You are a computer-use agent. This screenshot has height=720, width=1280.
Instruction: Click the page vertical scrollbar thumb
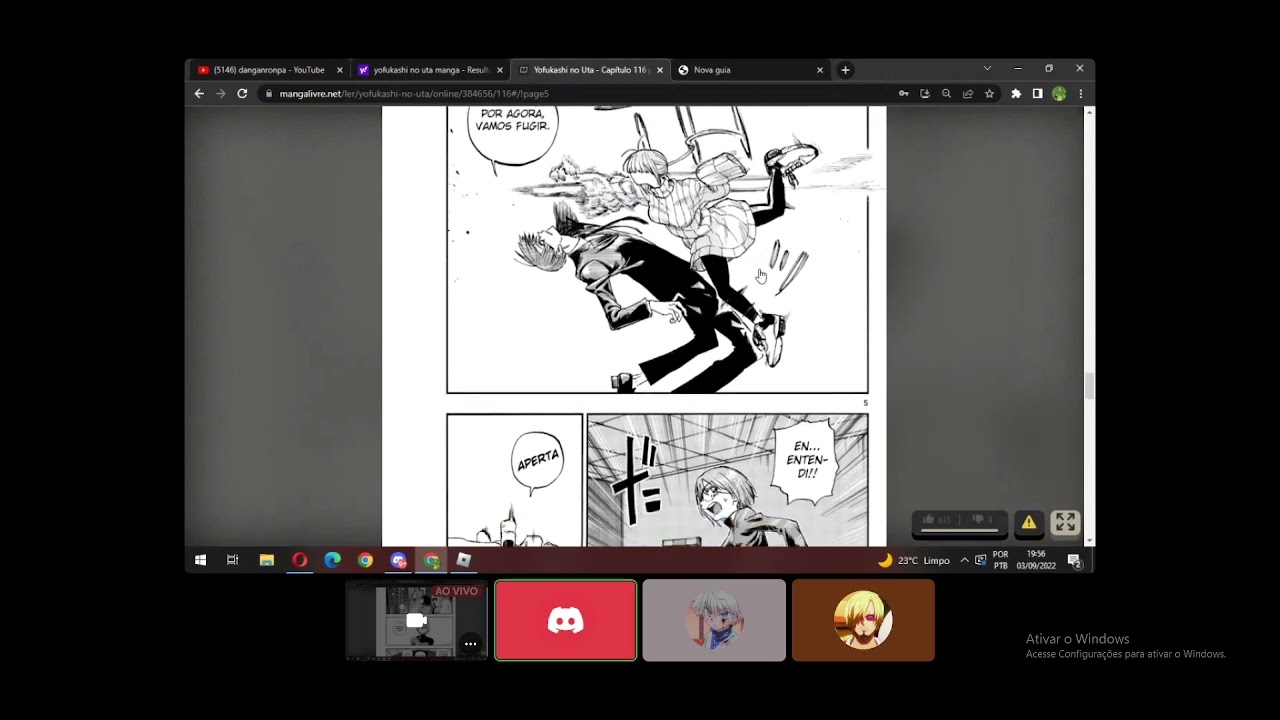click(1089, 386)
